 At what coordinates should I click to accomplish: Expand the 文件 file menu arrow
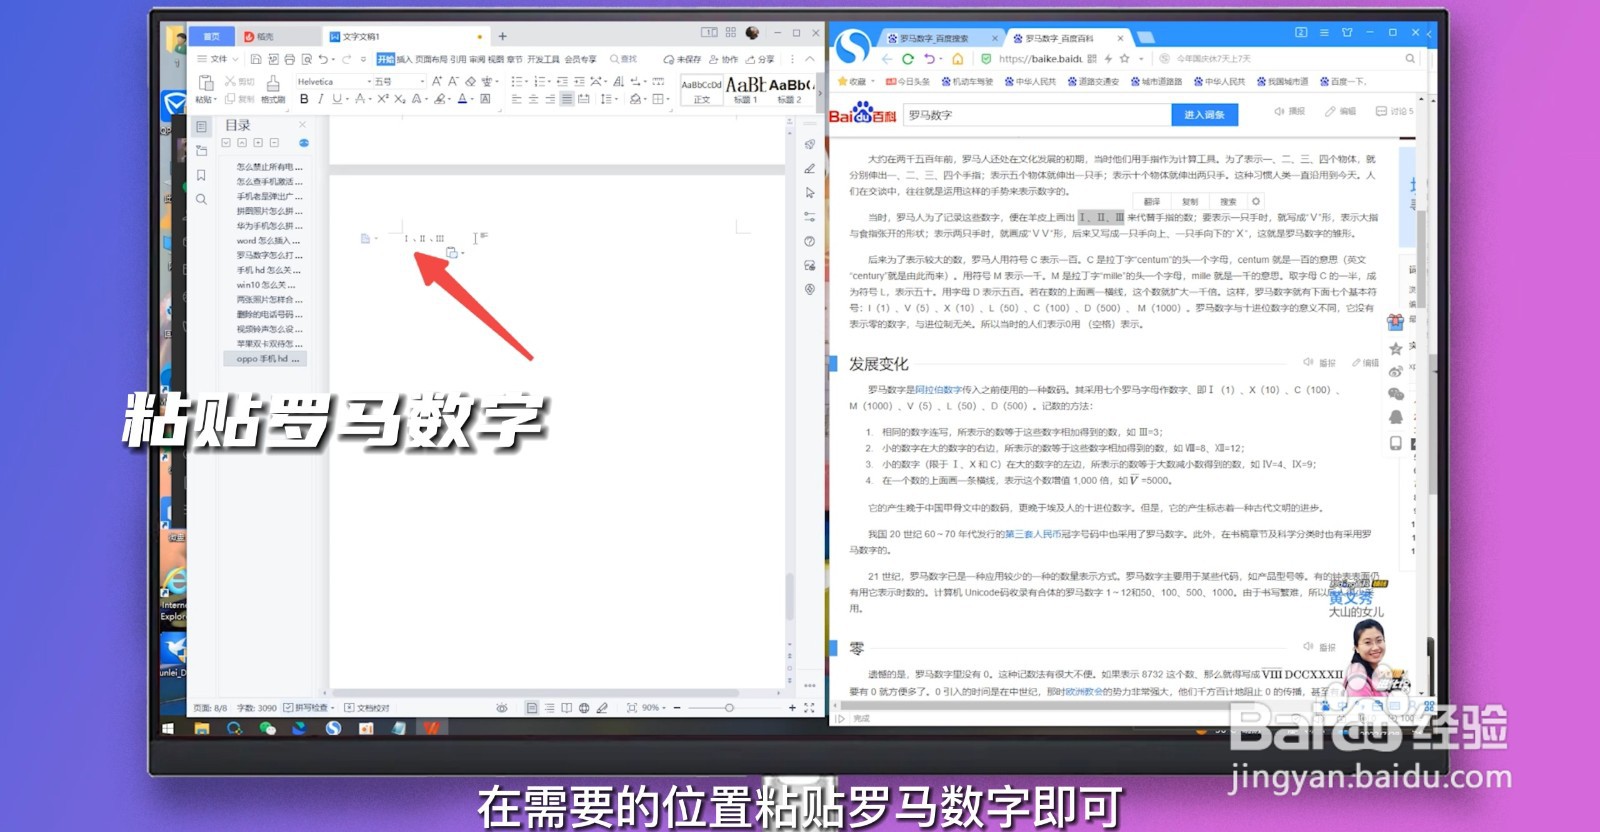pos(235,59)
